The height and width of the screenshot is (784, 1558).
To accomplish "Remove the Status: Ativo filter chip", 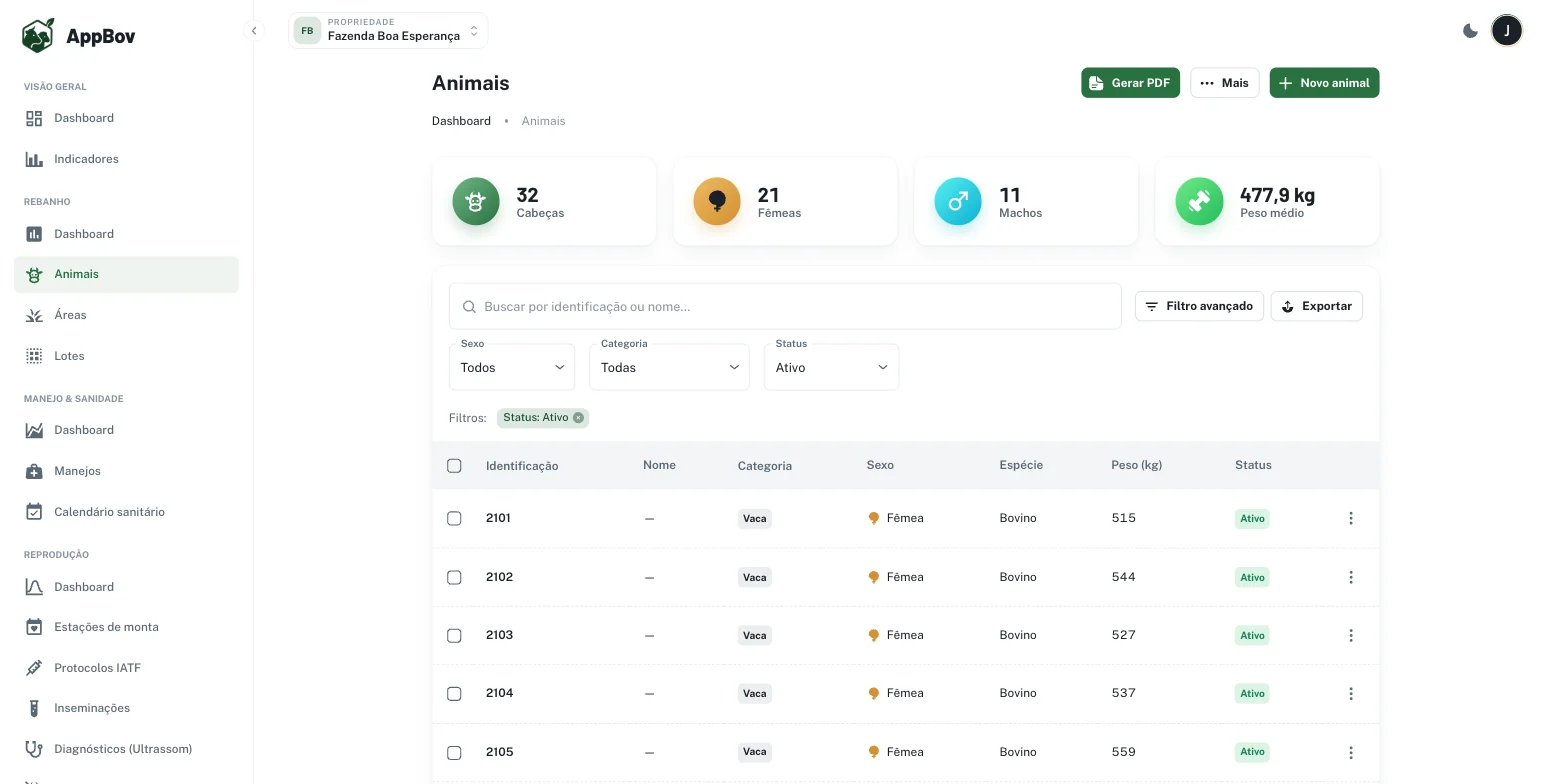I will click(578, 418).
